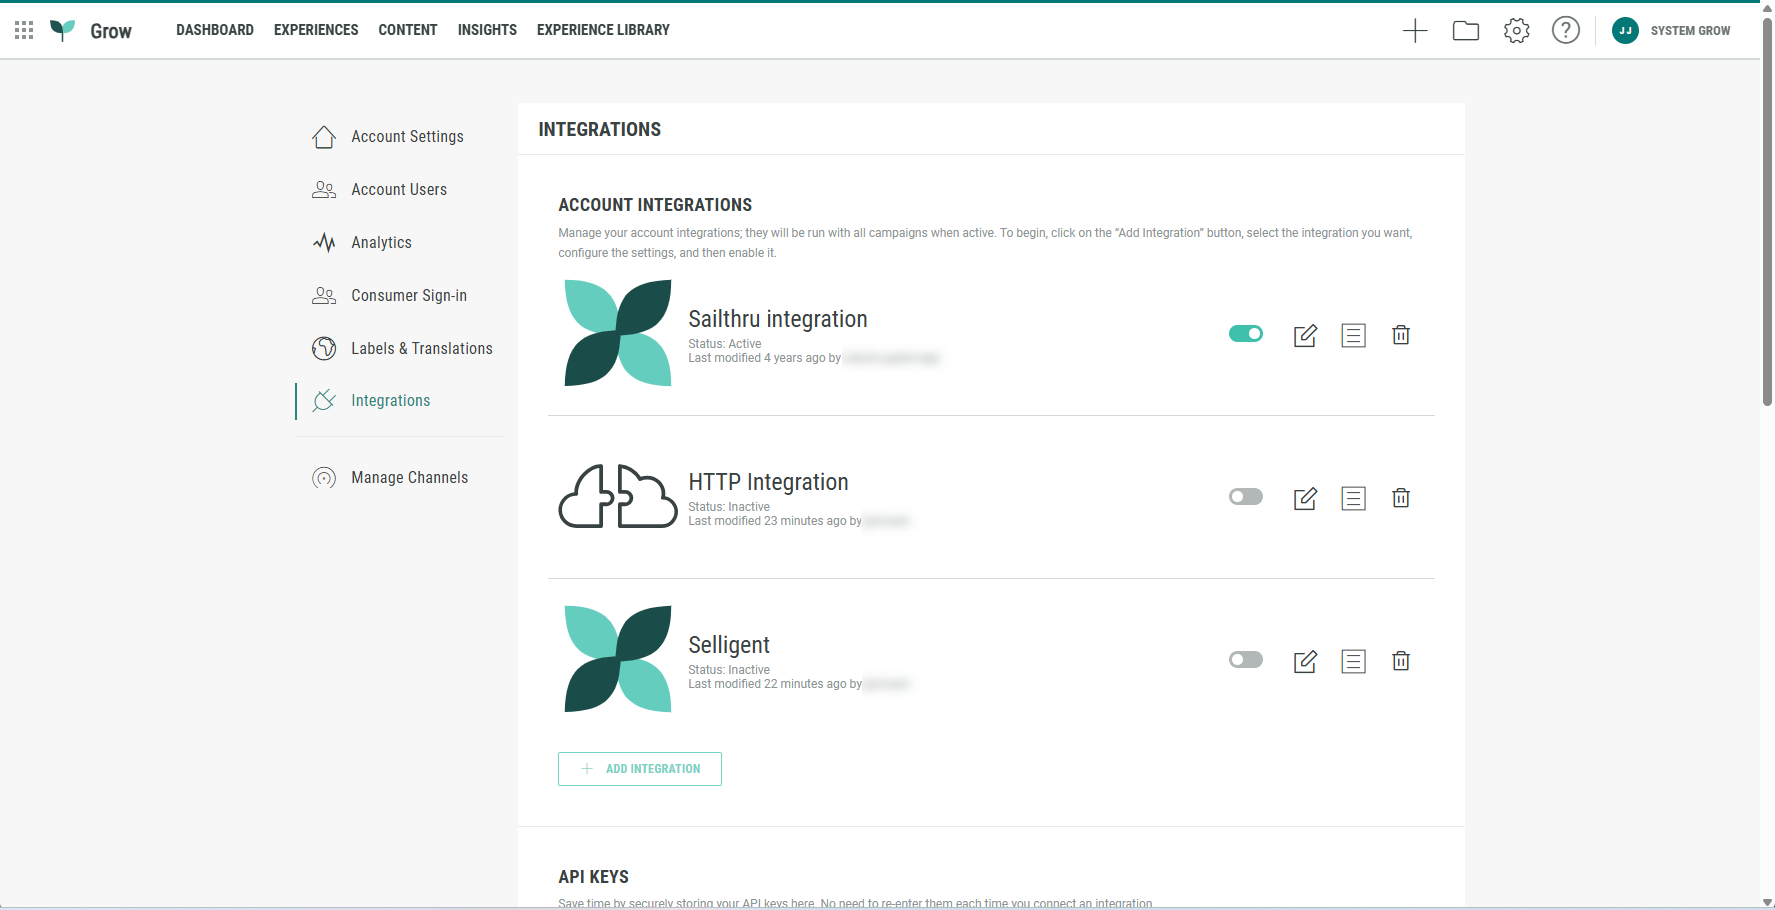Open logs list for Selligent integration
Screen dimensions: 1775x910
coord(1353,662)
